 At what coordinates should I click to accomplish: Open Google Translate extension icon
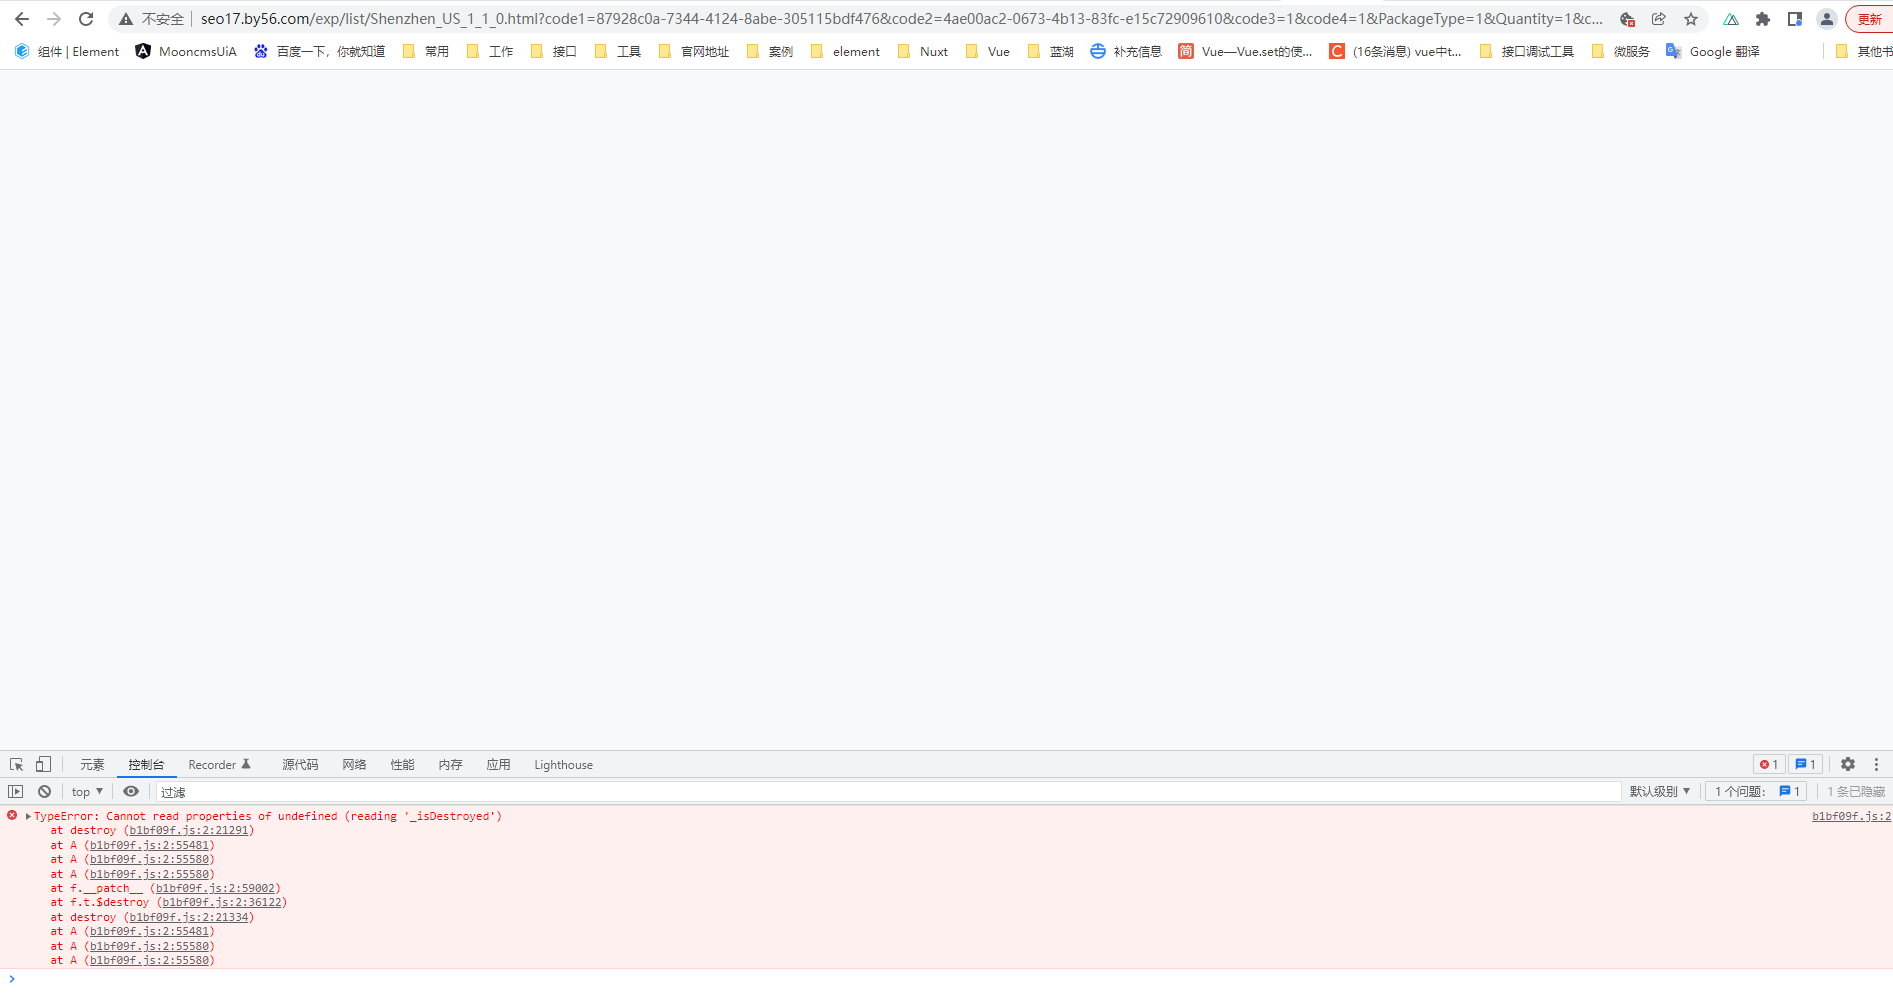pos(1673,51)
